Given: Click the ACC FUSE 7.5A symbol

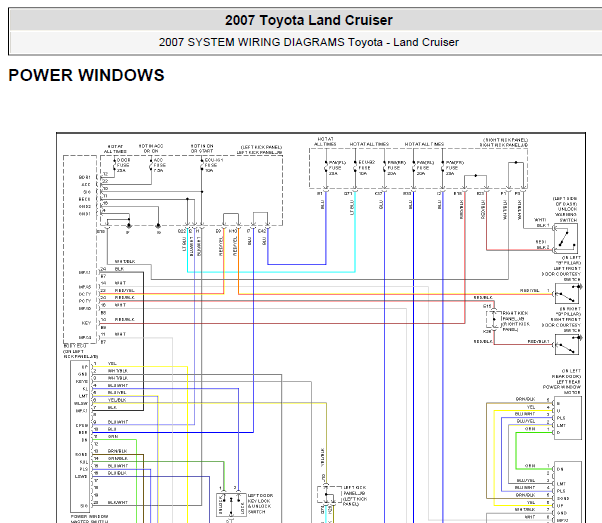Looking at the screenshot, I should 151,165.
